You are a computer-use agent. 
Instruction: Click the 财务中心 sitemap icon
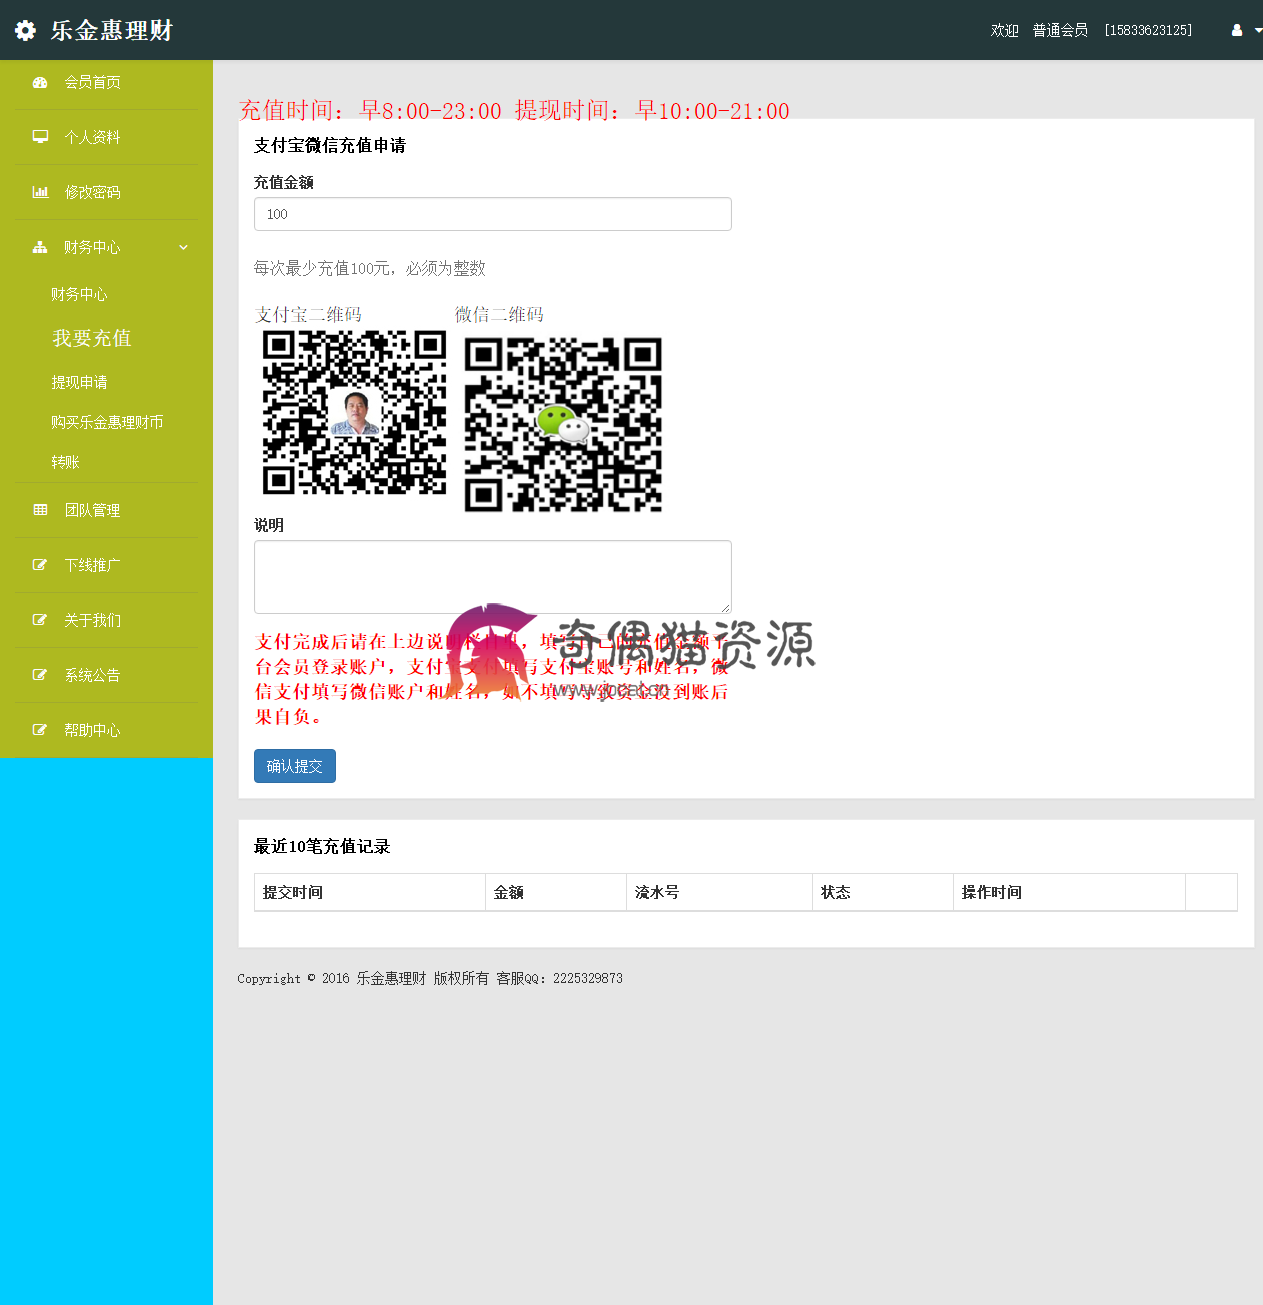(x=40, y=247)
